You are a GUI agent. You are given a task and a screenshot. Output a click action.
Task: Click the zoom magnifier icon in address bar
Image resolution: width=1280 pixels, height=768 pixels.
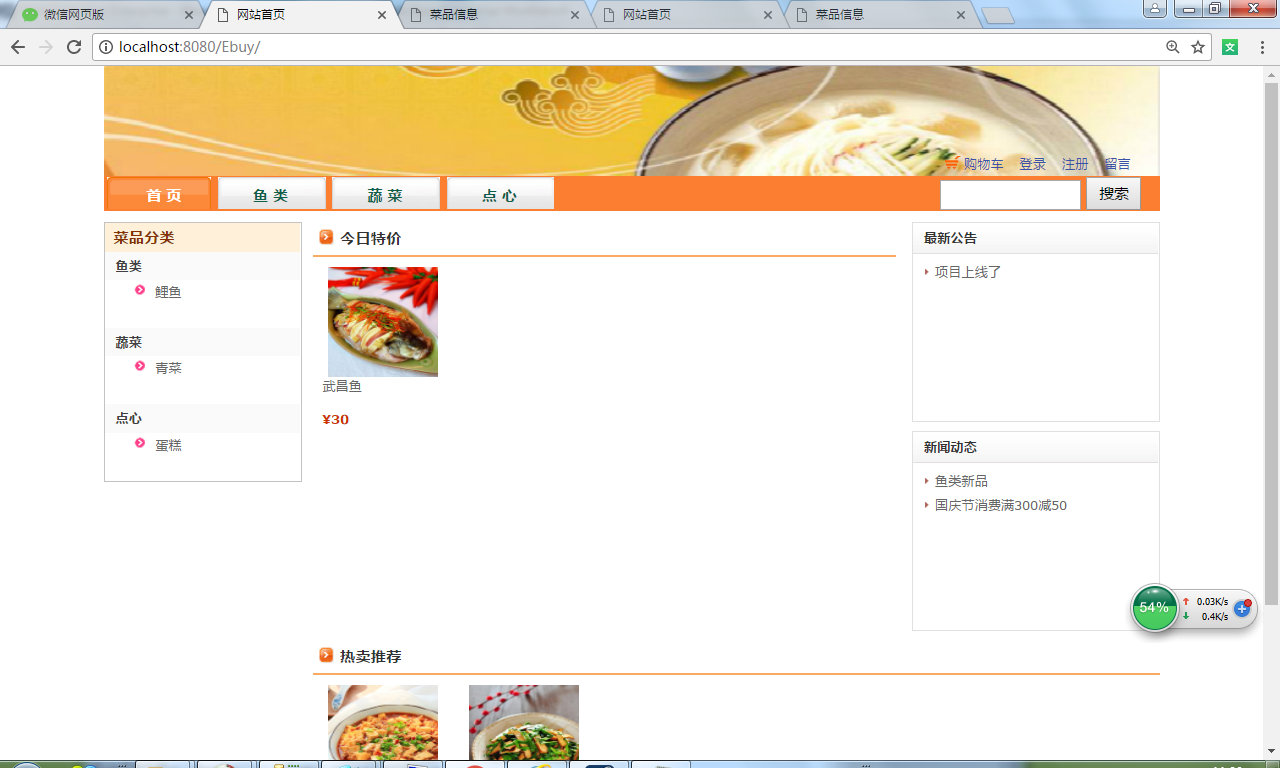[1173, 47]
